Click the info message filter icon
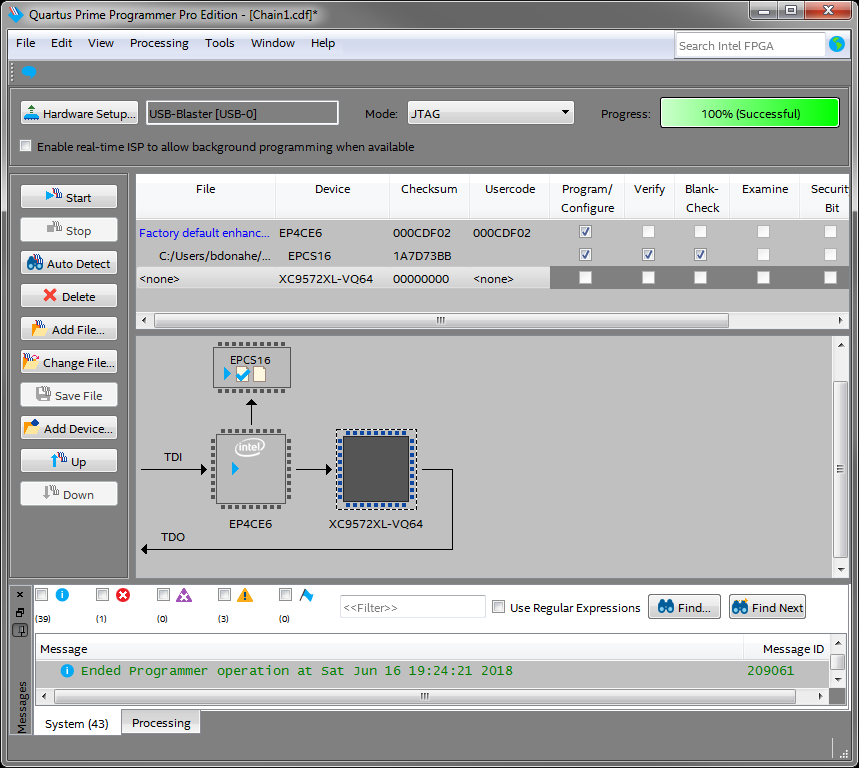This screenshot has height=768, width=859. tap(62, 595)
